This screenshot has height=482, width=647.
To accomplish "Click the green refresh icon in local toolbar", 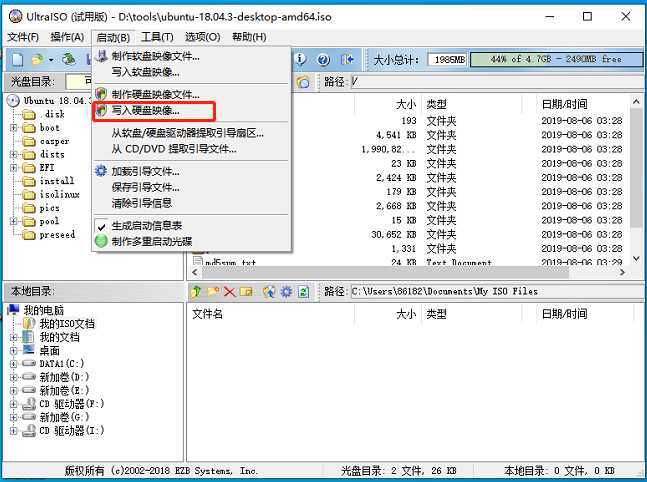I will click(304, 292).
